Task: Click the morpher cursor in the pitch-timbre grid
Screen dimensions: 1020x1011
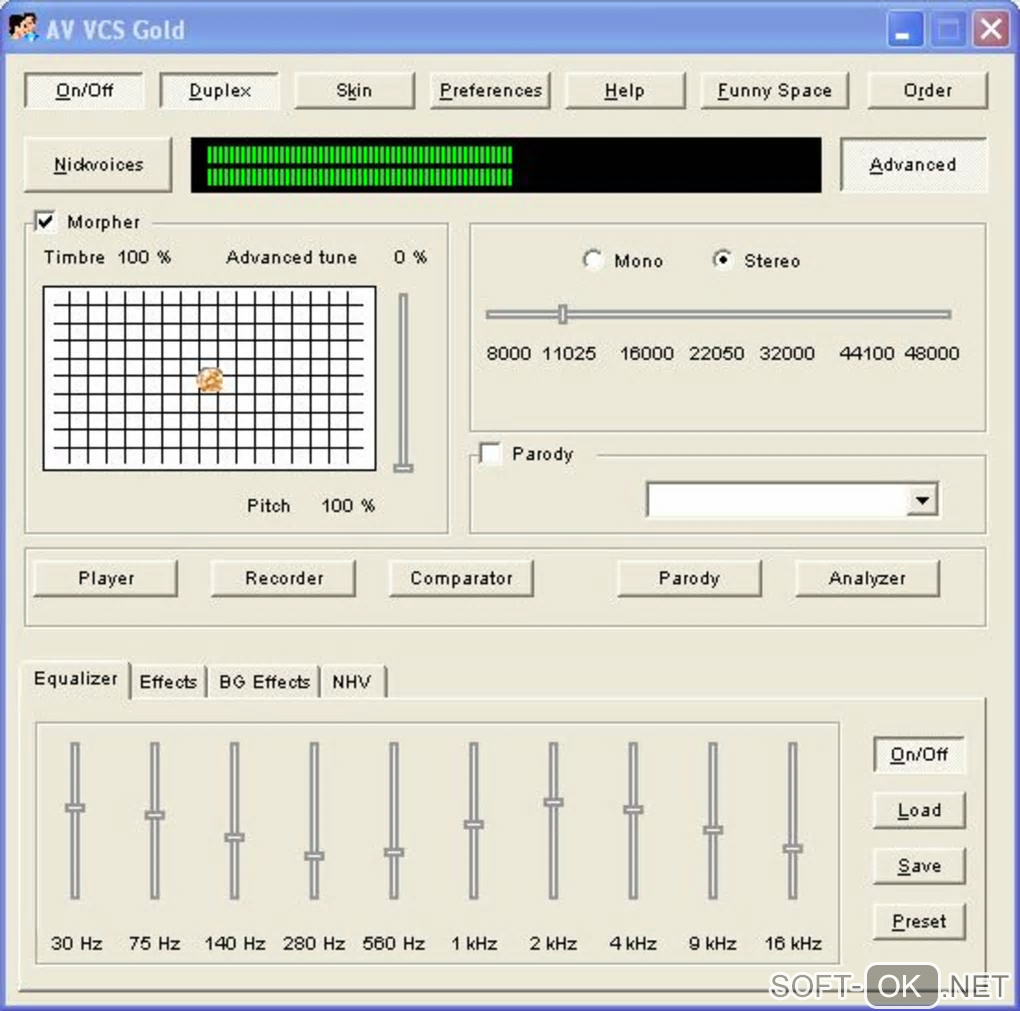Action: [210, 380]
